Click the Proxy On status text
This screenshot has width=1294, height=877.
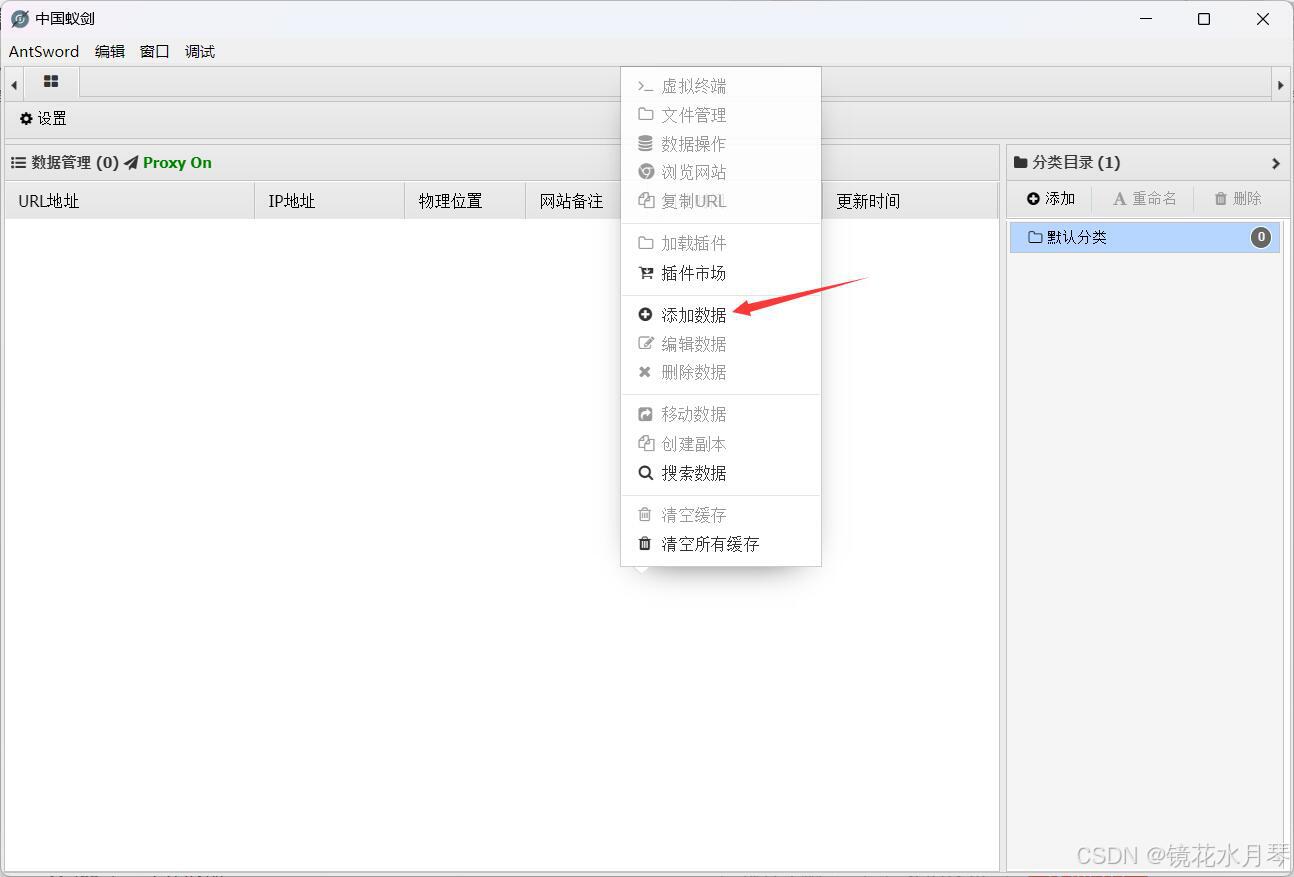point(177,163)
